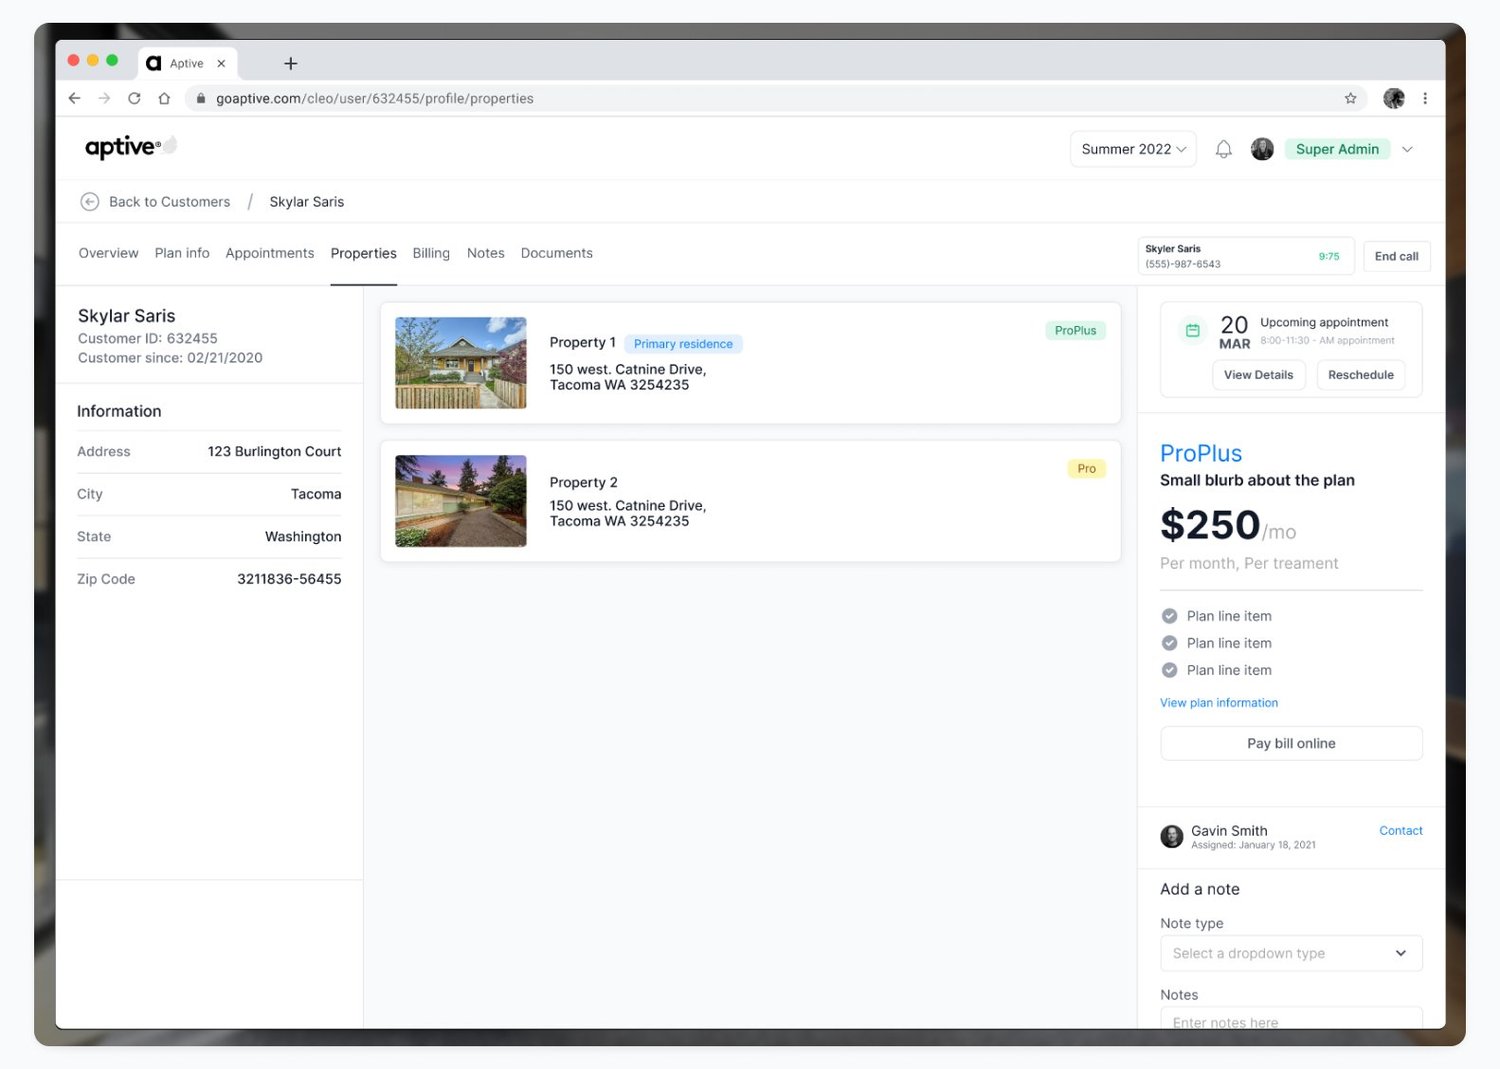Open the browser profile avatar
The height and width of the screenshot is (1069, 1500).
pyautogui.click(x=1394, y=98)
